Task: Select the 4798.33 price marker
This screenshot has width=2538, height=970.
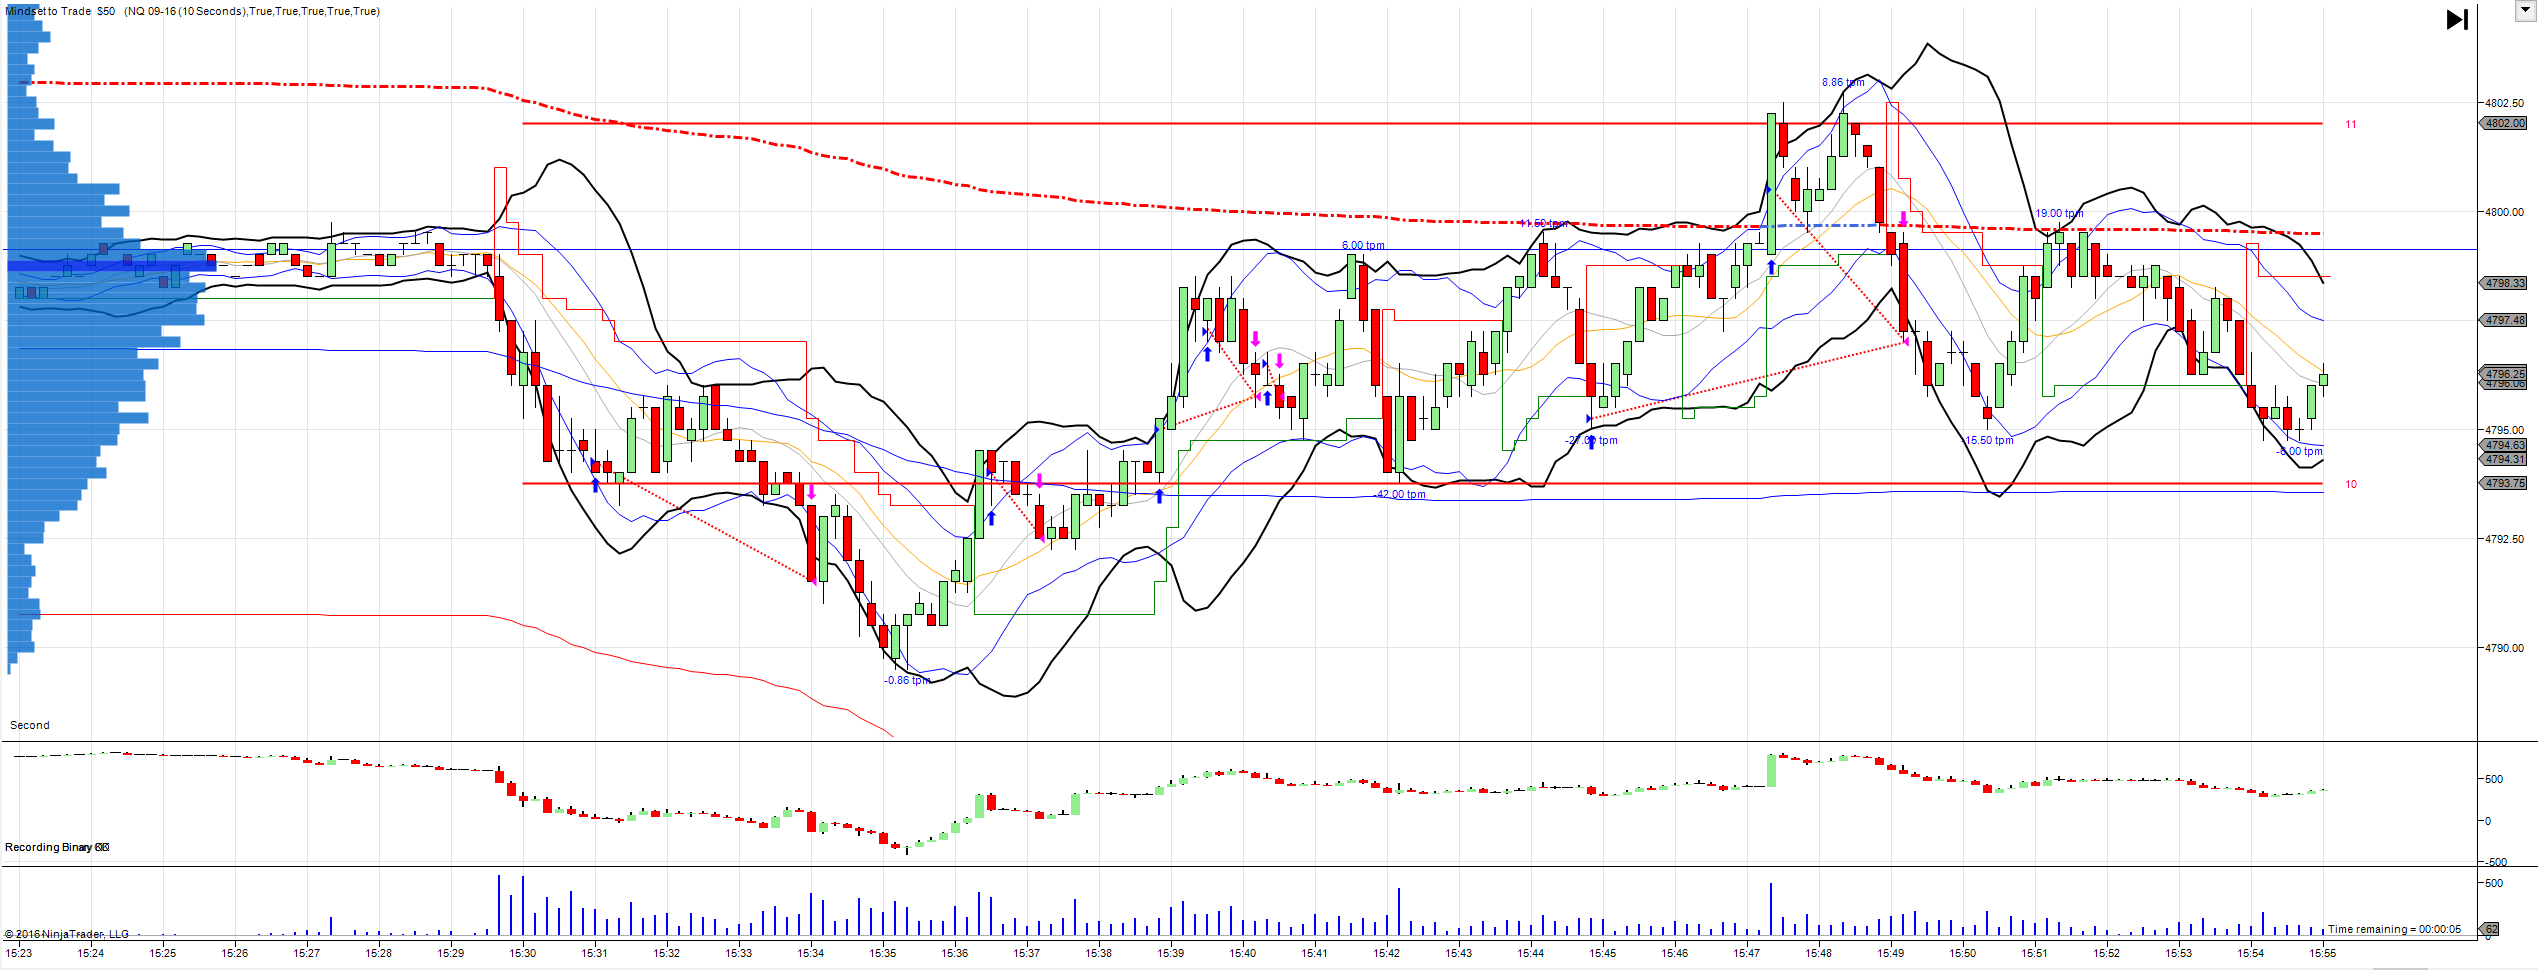Action: pyautogui.click(x=2504, y=283)
